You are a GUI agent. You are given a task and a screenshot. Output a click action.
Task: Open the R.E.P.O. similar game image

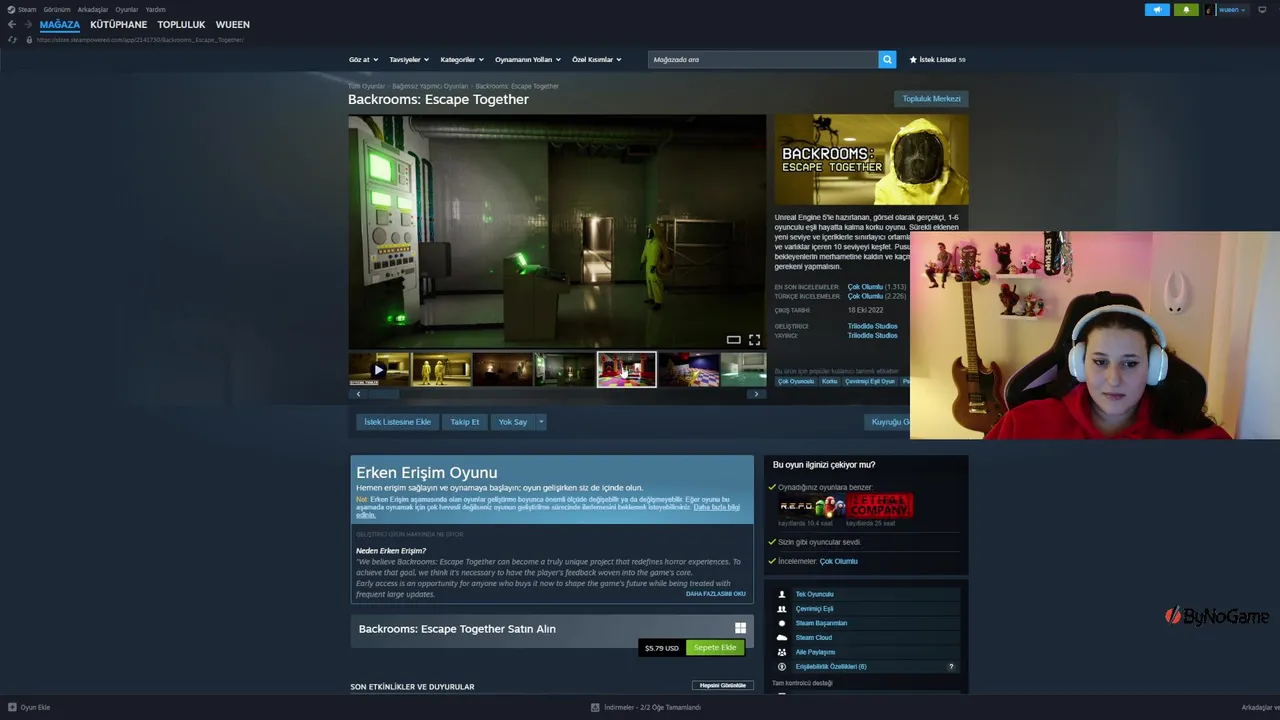pos(812,506)
